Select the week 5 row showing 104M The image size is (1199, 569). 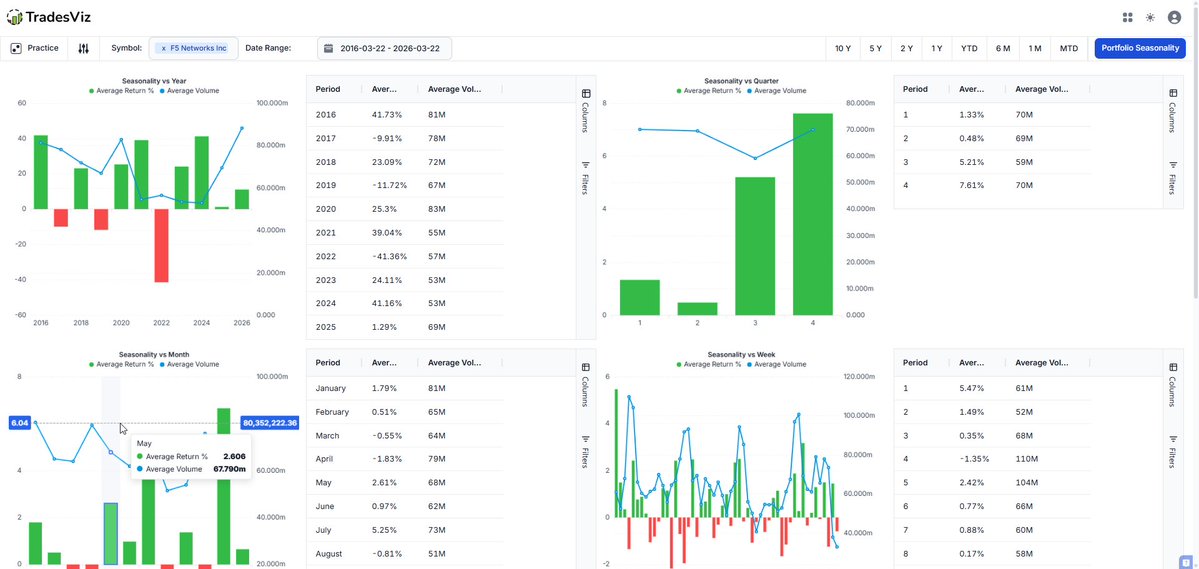[x=993, y=483]
